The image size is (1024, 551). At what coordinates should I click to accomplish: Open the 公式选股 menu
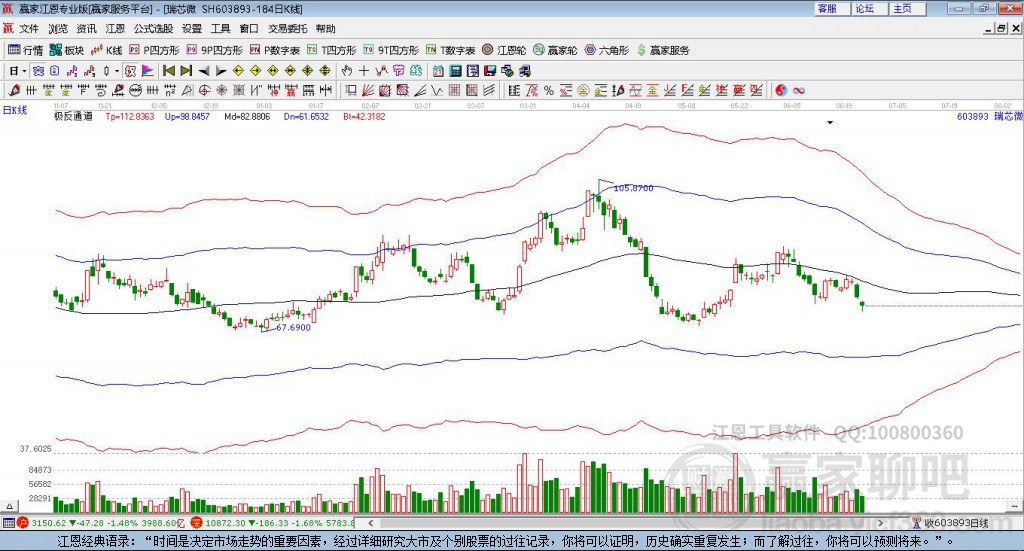pyautogui.click(x=153, y=29)
